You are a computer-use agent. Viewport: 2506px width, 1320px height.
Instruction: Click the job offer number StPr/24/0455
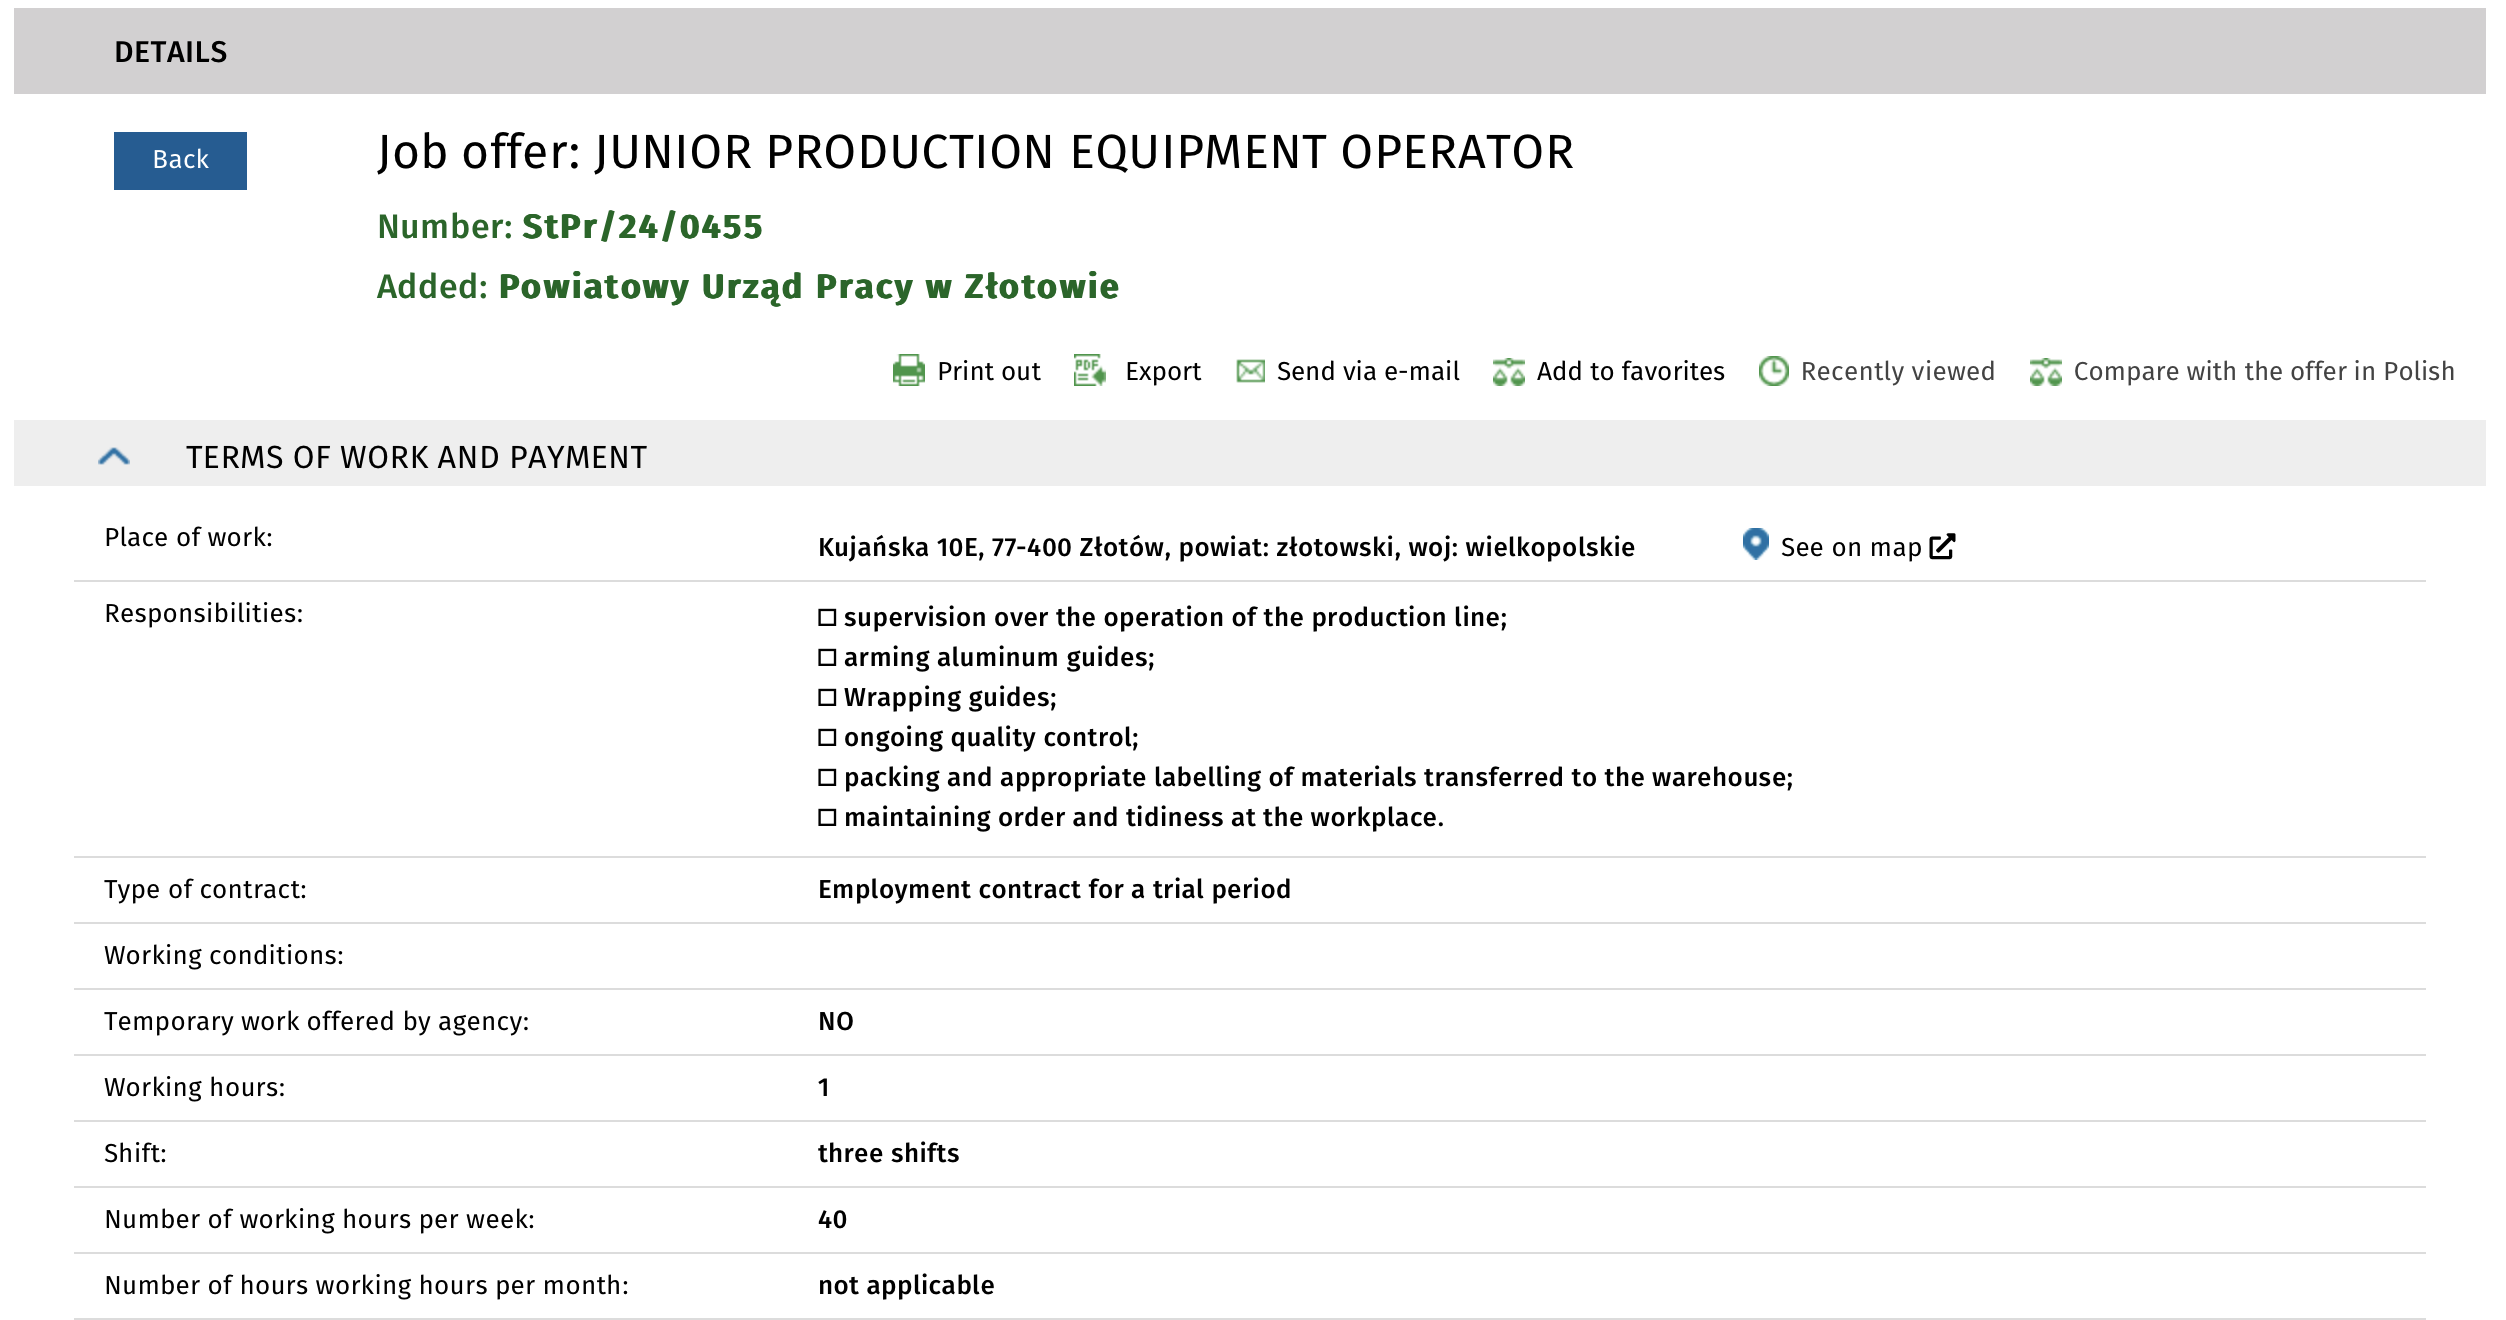(641, 227)
